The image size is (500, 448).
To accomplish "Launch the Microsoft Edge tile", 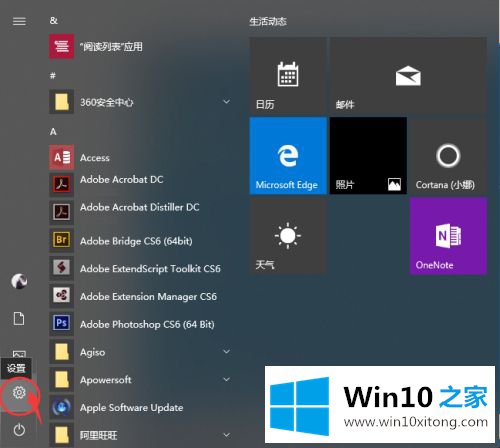I will tap(288, 156).
